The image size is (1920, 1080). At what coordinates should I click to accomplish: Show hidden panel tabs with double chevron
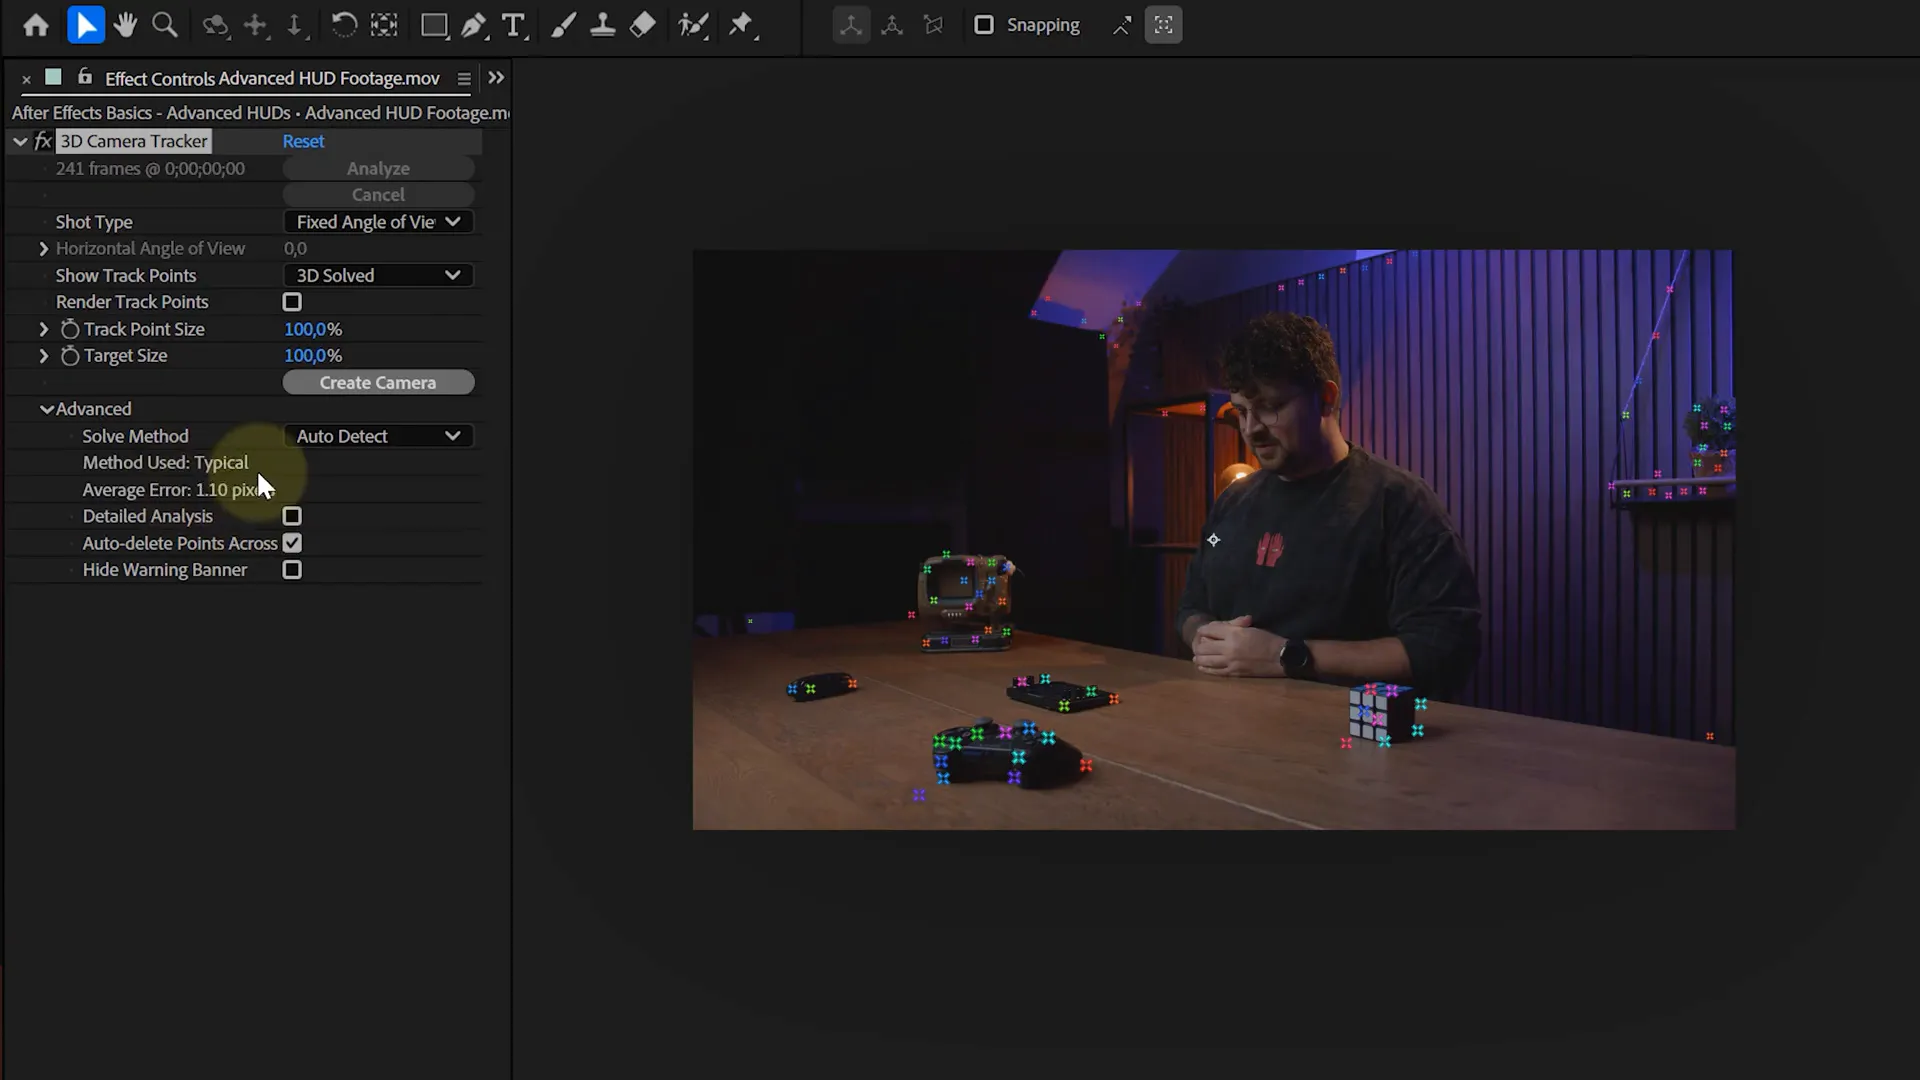pos(496,78)
